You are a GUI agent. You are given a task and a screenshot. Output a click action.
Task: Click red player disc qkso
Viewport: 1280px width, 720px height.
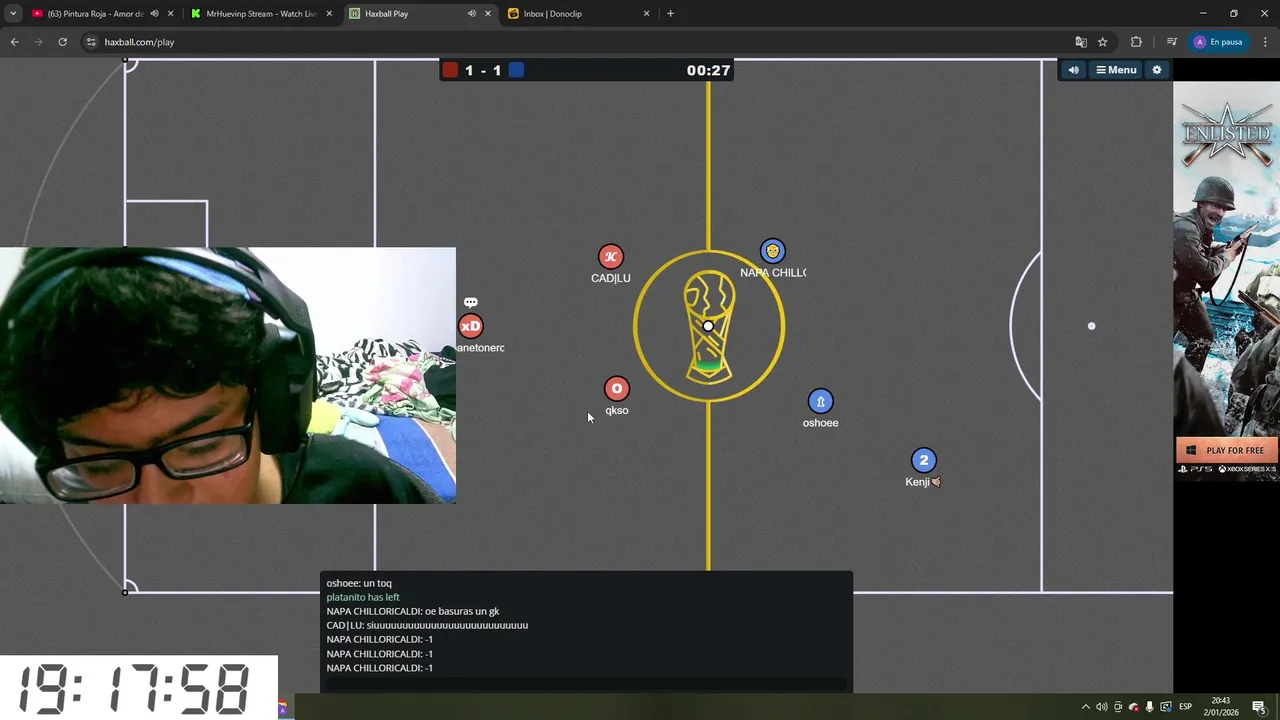(617, 388)
